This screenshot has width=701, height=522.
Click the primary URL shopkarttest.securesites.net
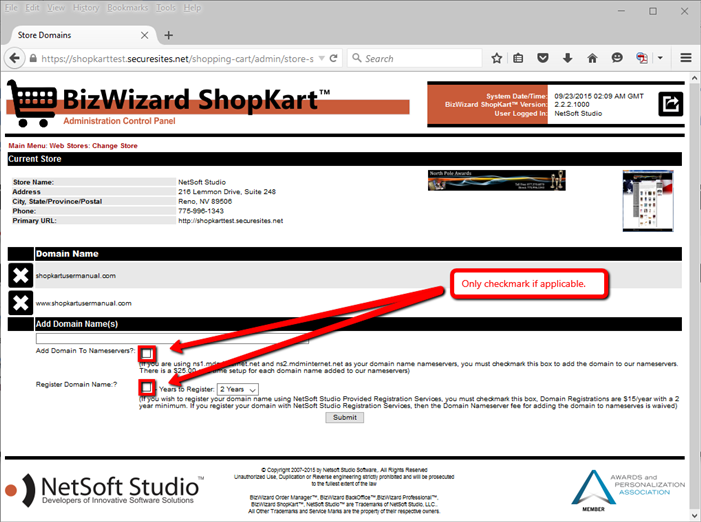pos(231,221)
